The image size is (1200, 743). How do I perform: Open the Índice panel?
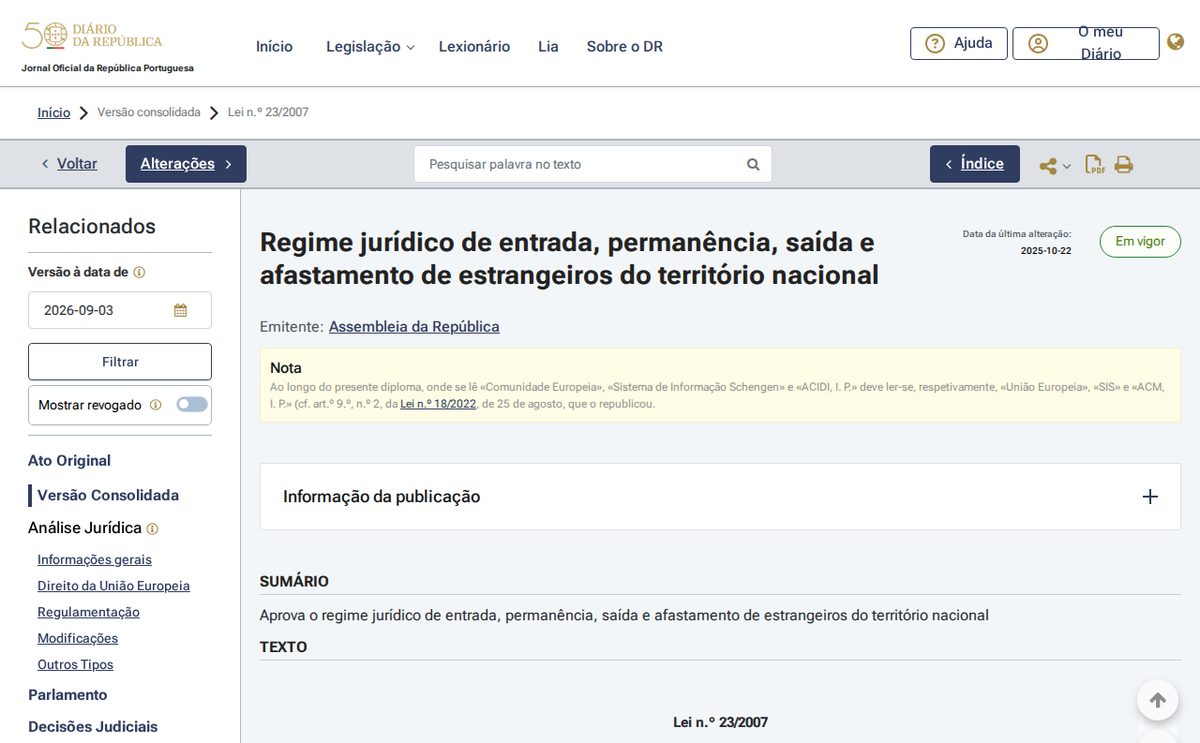tap(975, 164)
